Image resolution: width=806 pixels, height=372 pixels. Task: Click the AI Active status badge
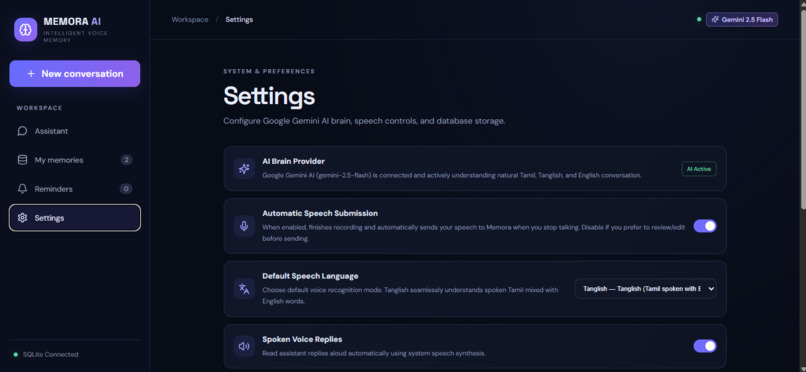tap(699, 169)
